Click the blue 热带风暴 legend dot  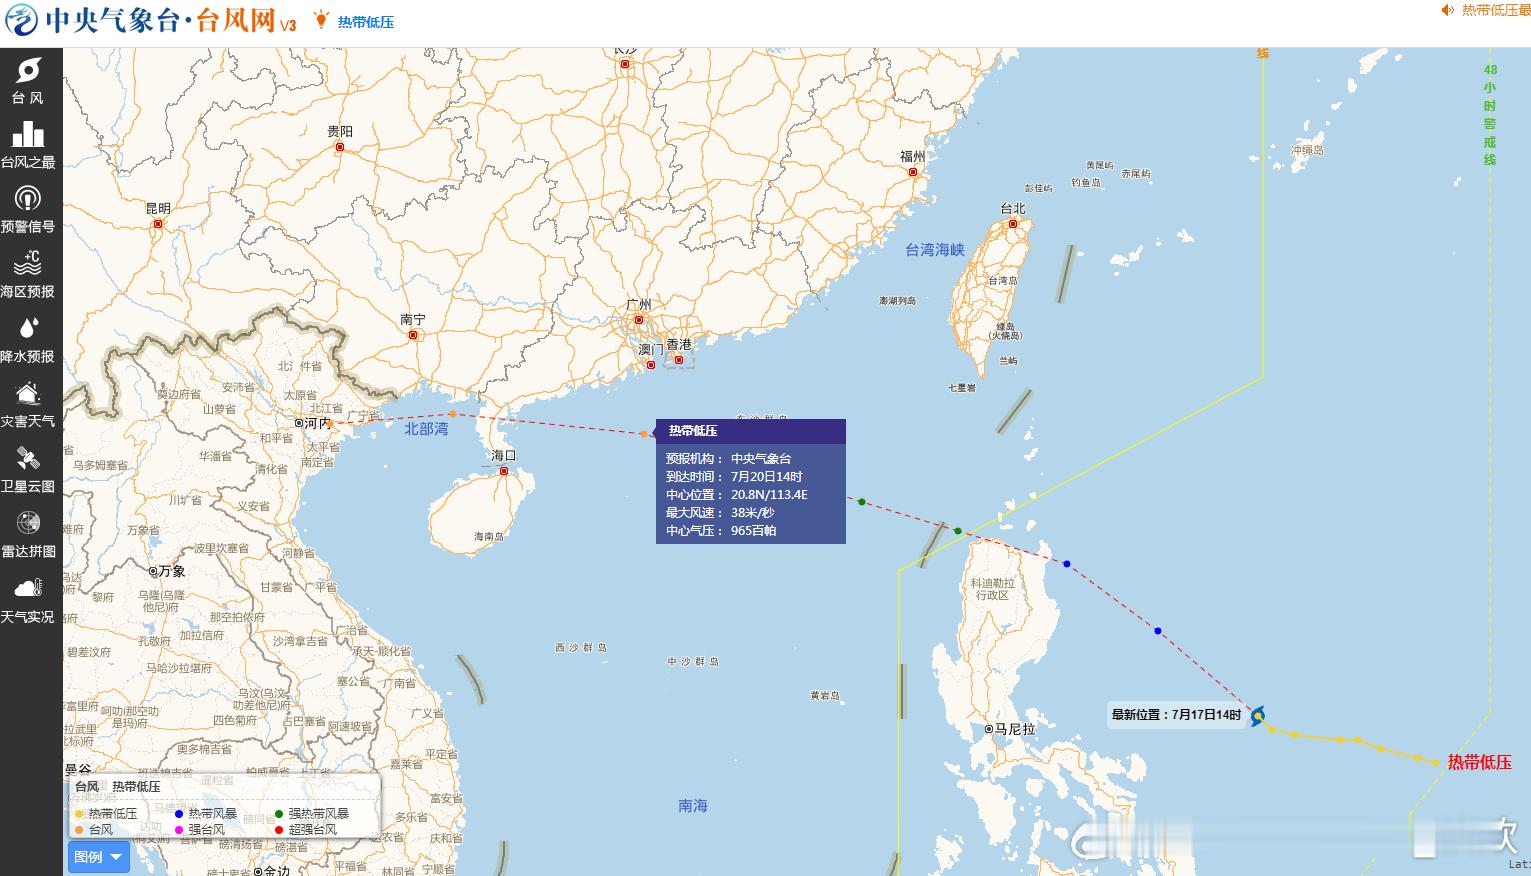pyautogui.click(x=180, y=814)
